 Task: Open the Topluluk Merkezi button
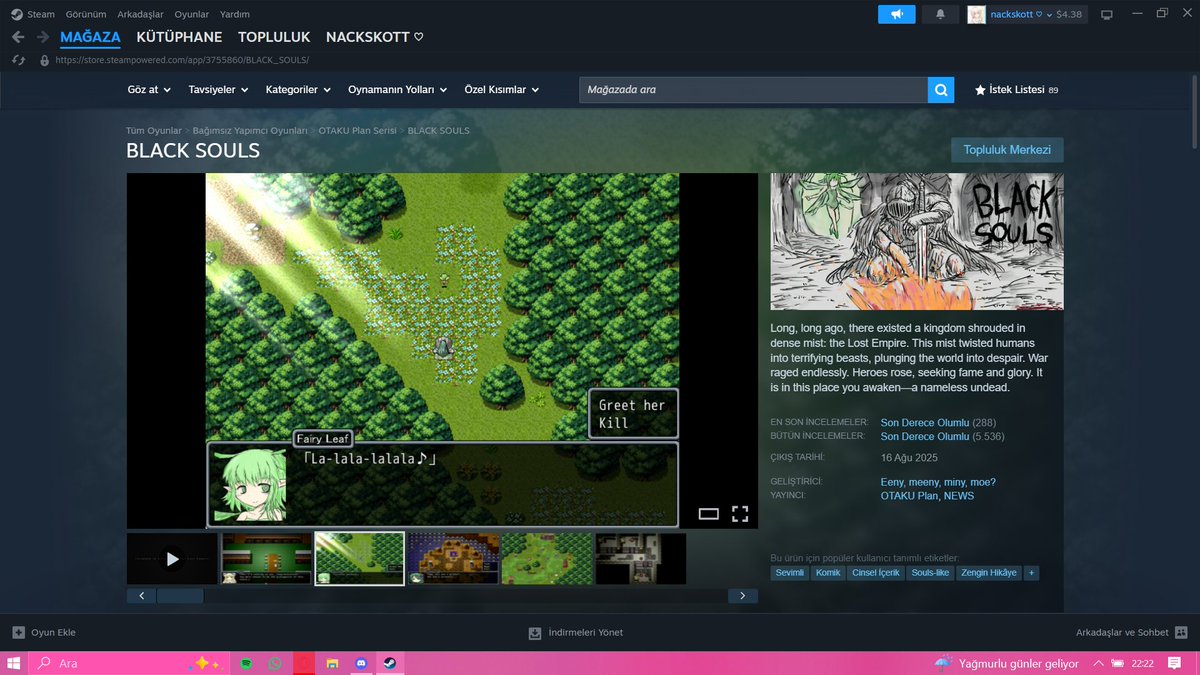tap(1007, 150)
